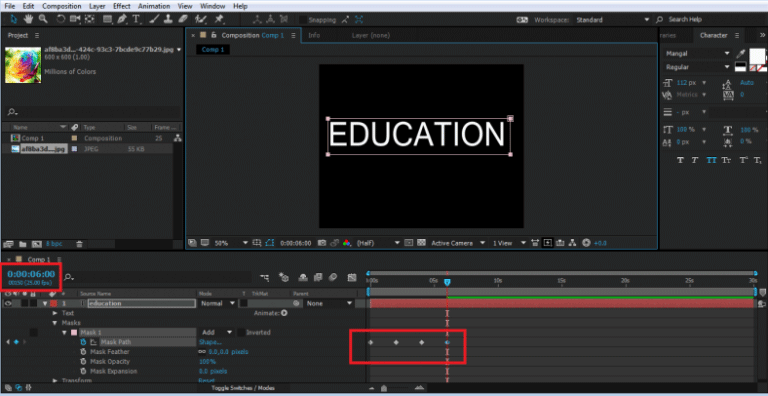Create new folder in Project panel
This screenshot has height=396, width=768.
(x=23, y=244)
